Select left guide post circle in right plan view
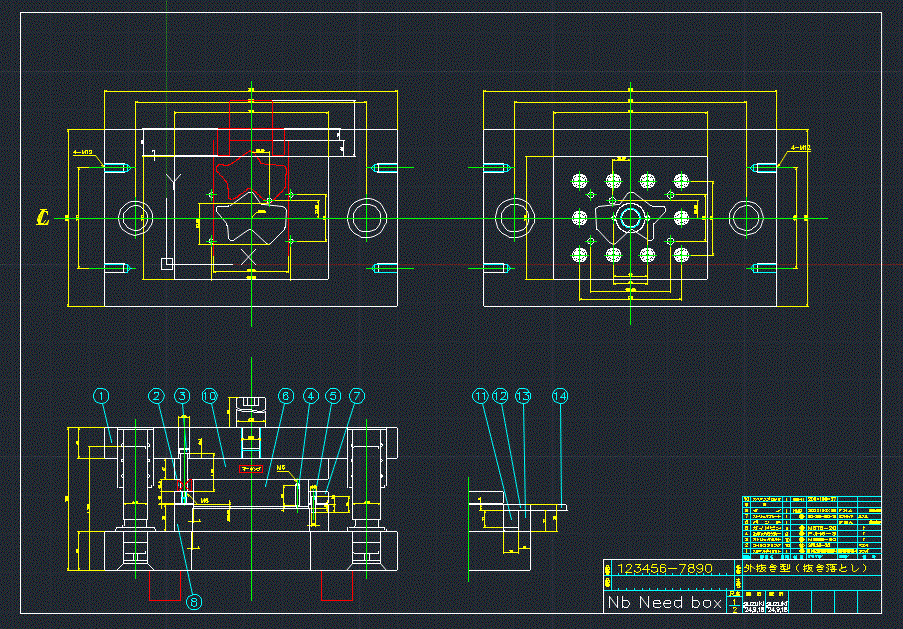This screenshot has height=629, width=903. point(515,218)
